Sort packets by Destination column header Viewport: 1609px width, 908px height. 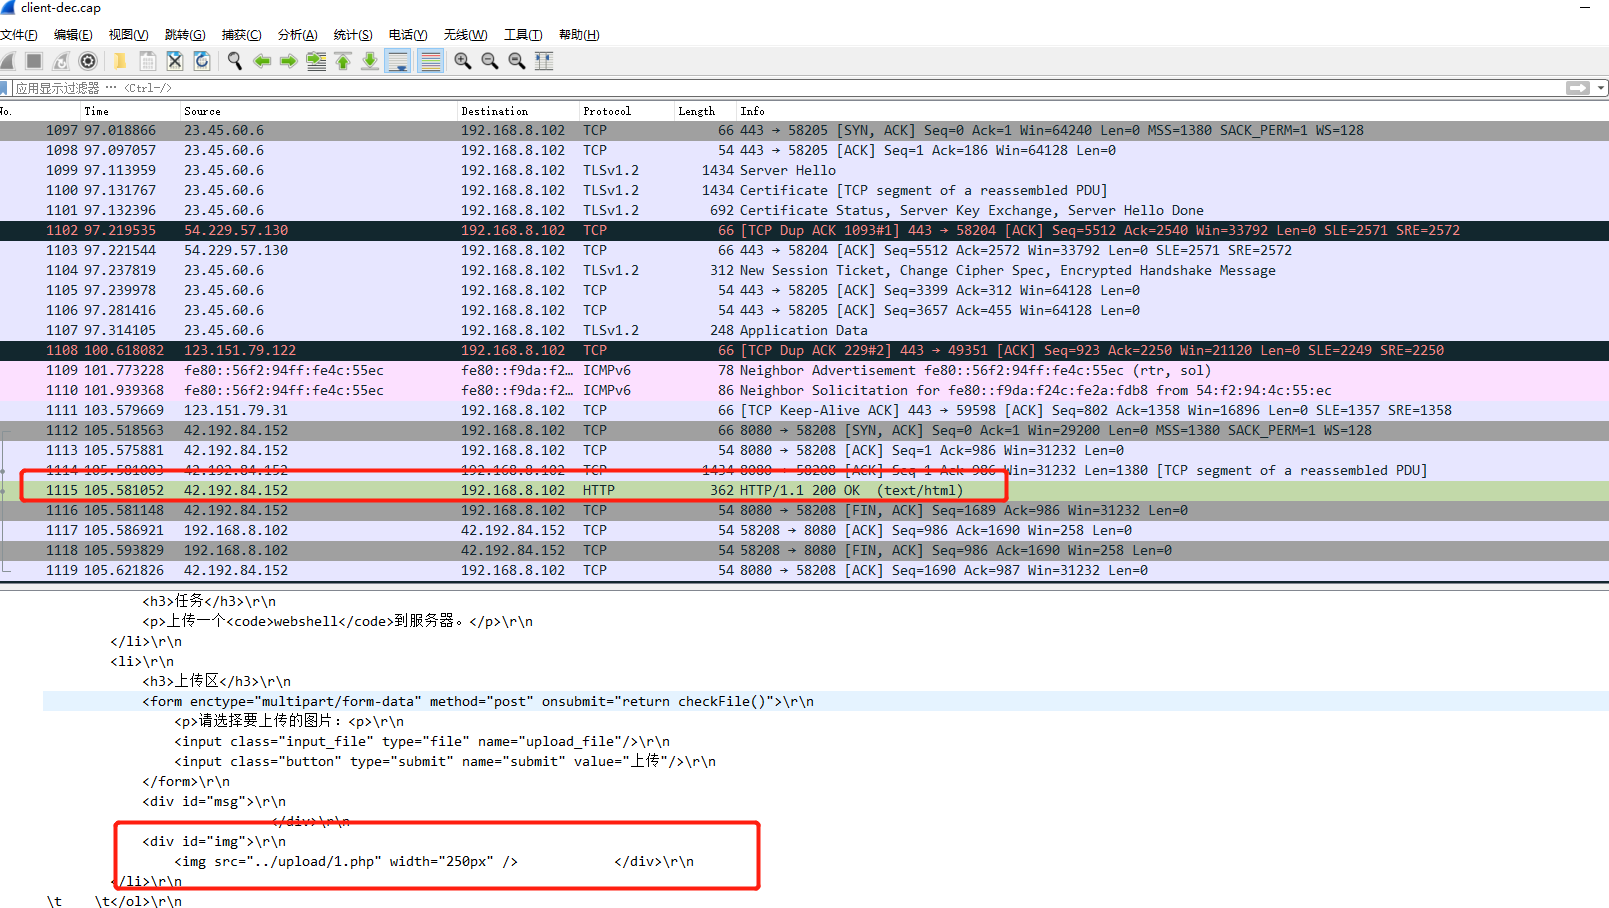[518, 111]
